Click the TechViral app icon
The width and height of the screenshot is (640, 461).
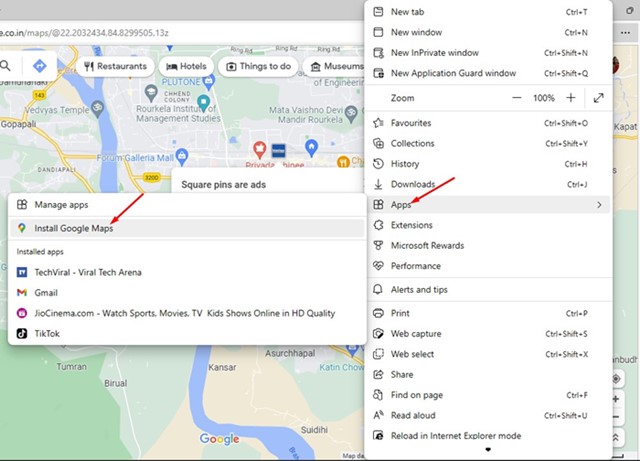coord(22,272)
